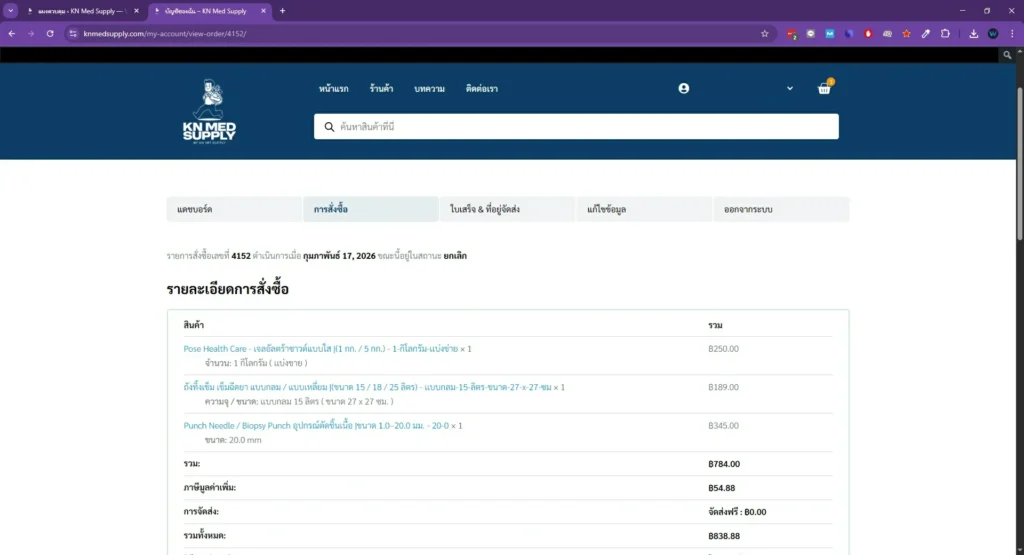Select the ออกจากระบบ logout tab
1024x555 pixels.
click(x=781, y=209)
